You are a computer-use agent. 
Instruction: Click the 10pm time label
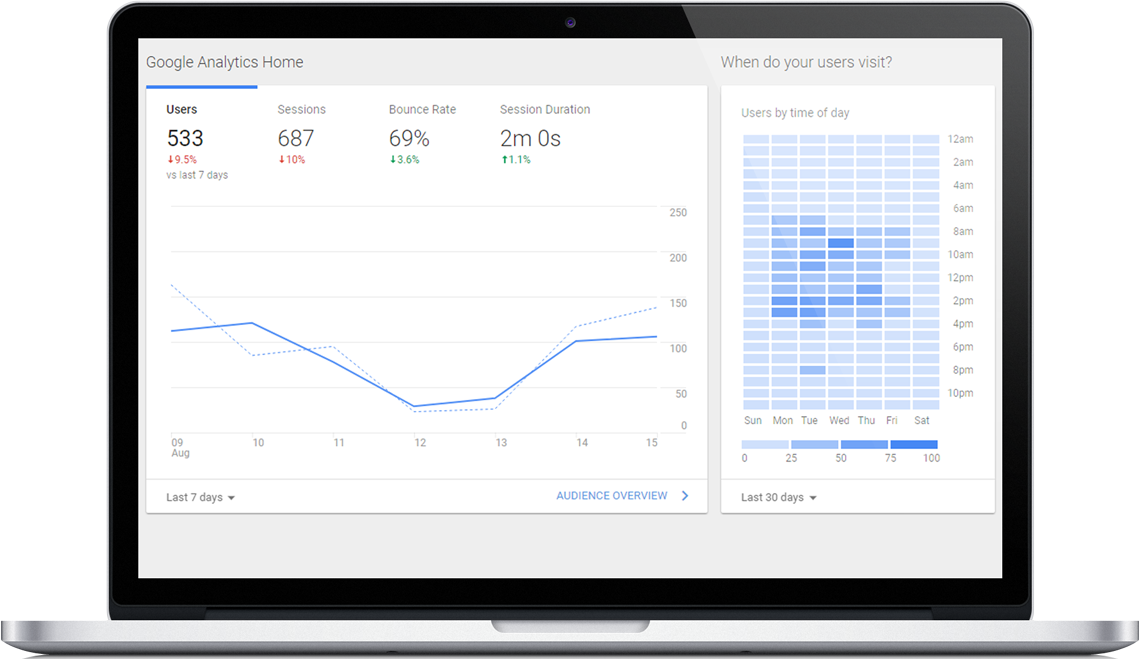[x=960, y=394]
